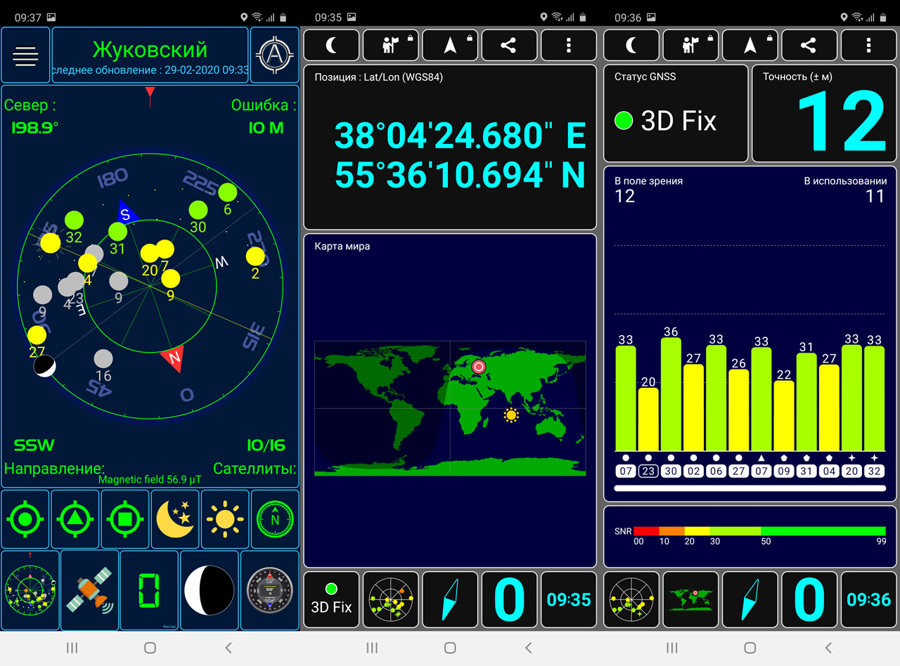900x666 pixels.
Task: Open overflow menu above the Lat/Lon position panel
Action: click(x=568, y=45)
